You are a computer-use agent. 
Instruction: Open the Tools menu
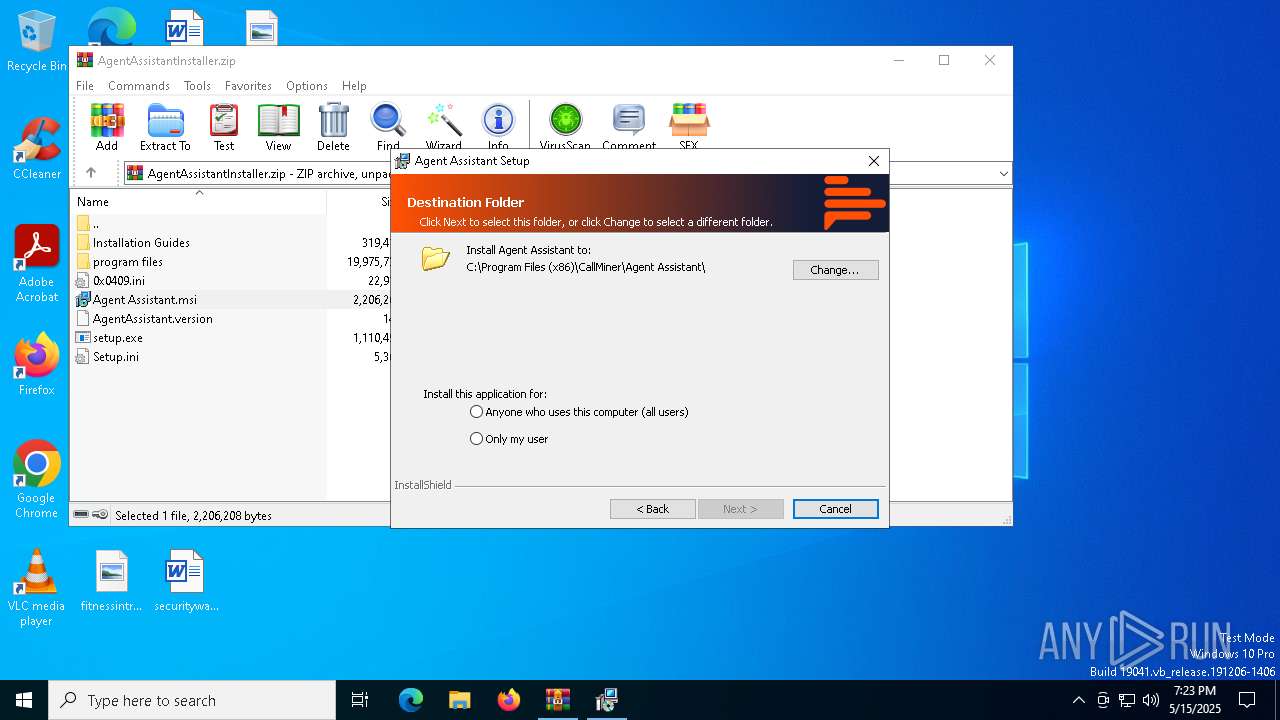click(197, 86)
